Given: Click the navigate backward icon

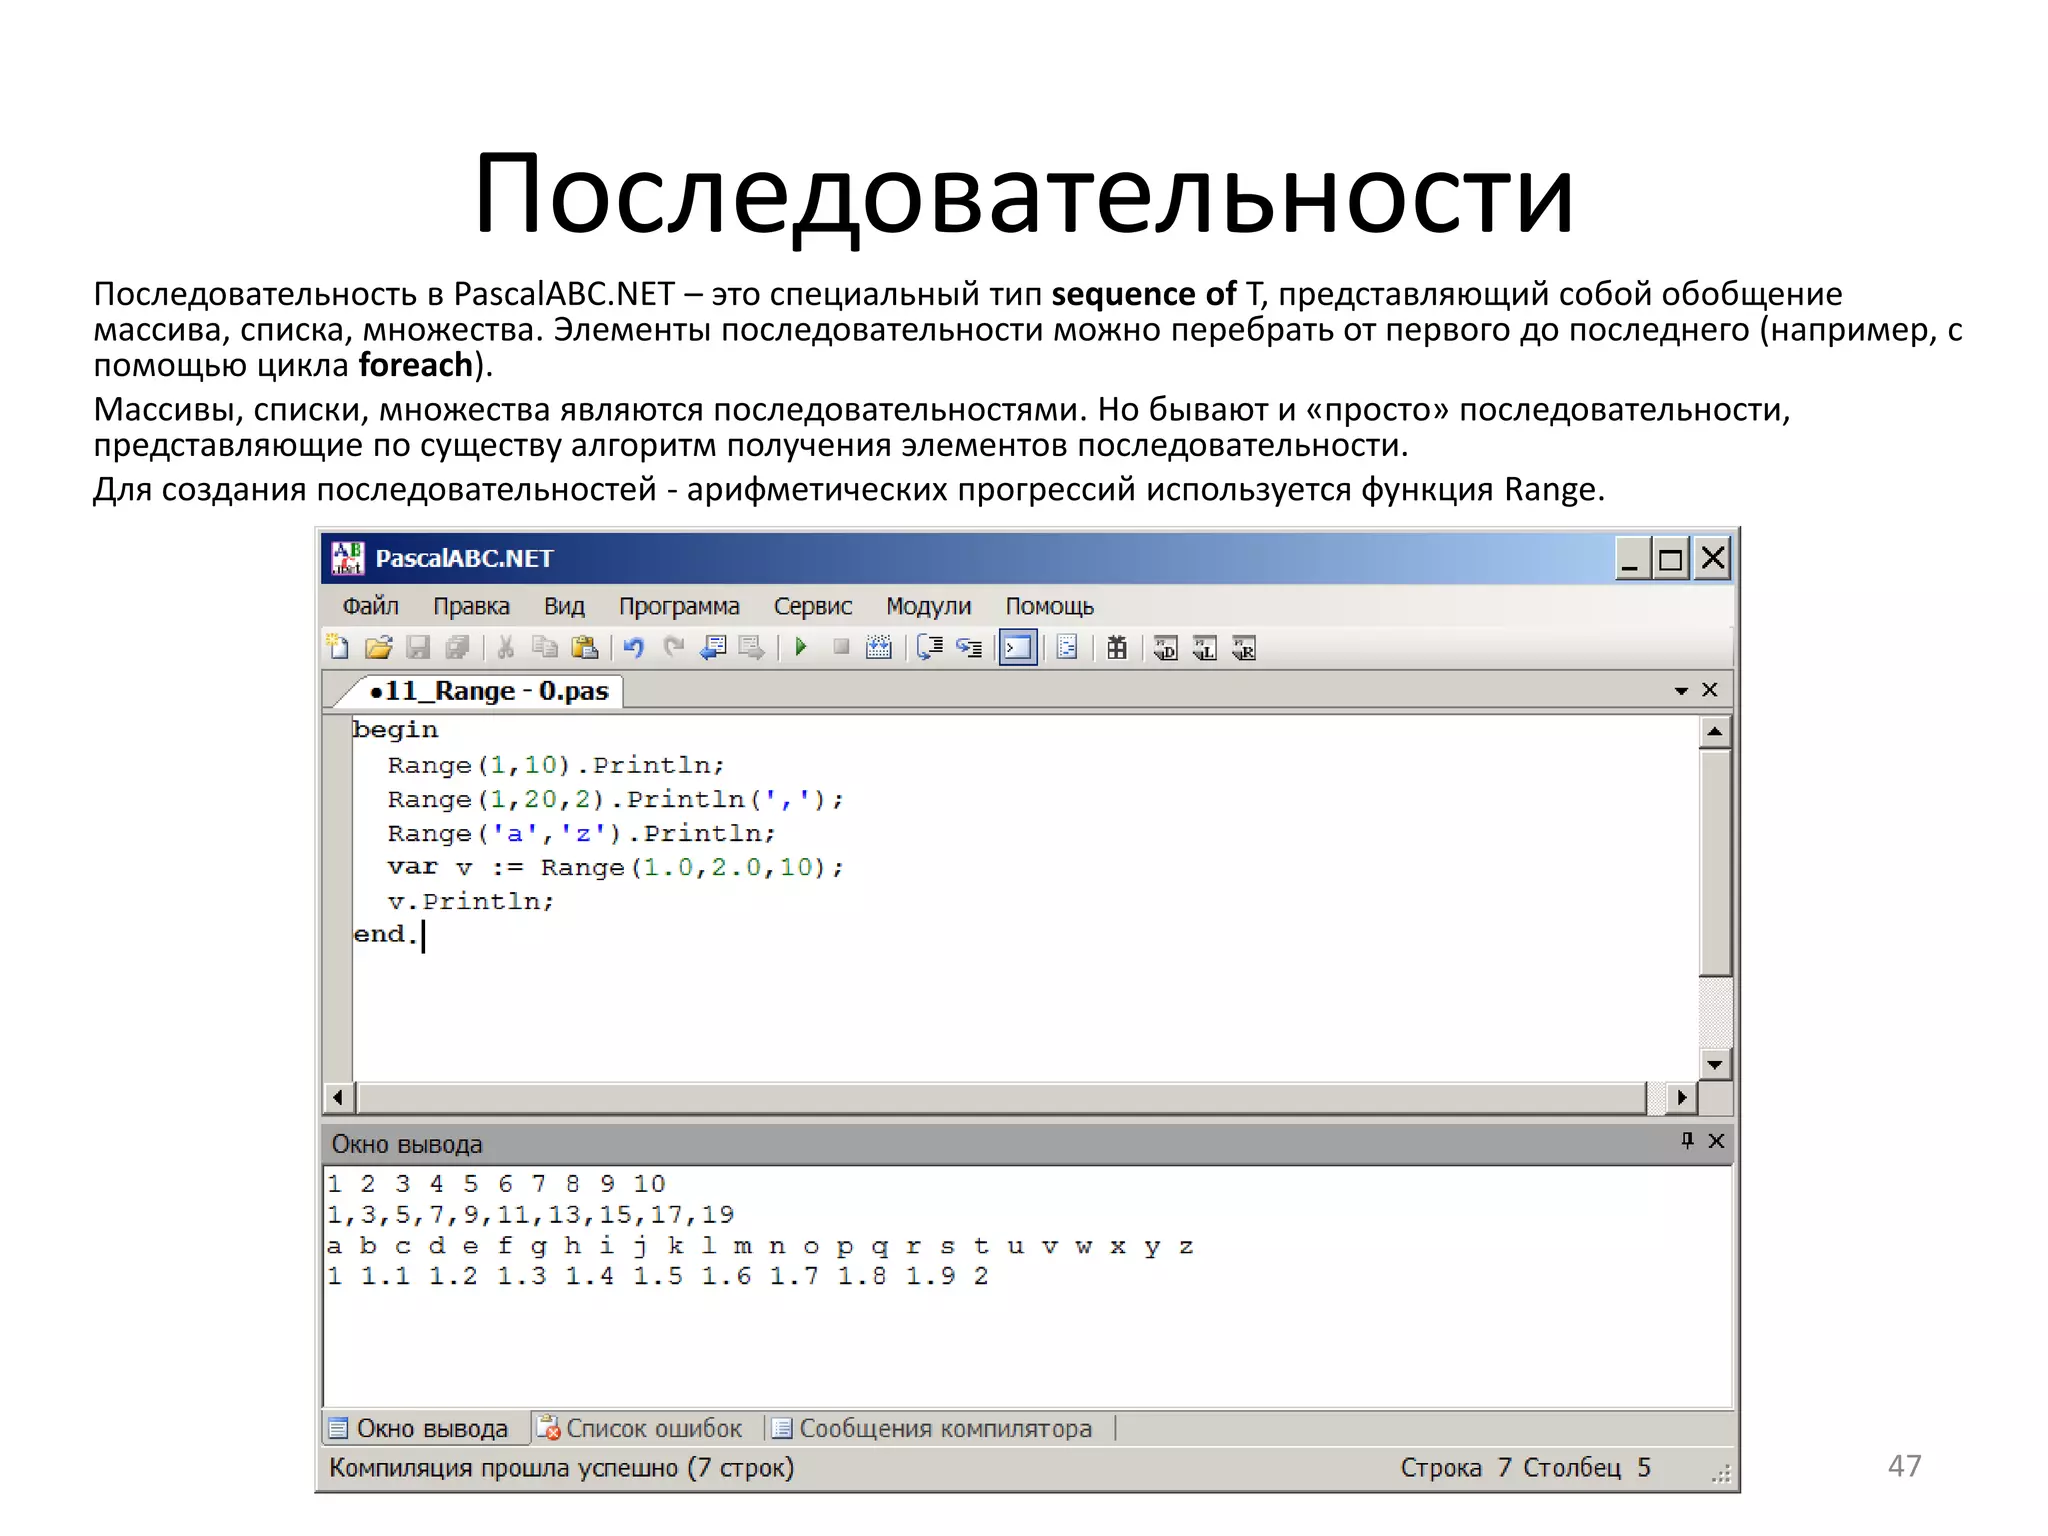Looking at the screenshot, I should coord(713,648).
